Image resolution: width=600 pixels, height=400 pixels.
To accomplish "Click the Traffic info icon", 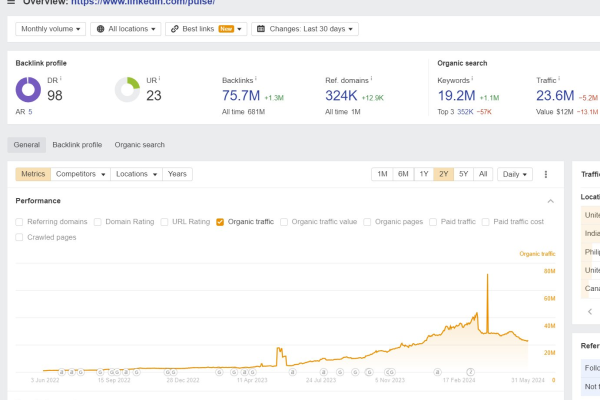I will tap(559, 78).
